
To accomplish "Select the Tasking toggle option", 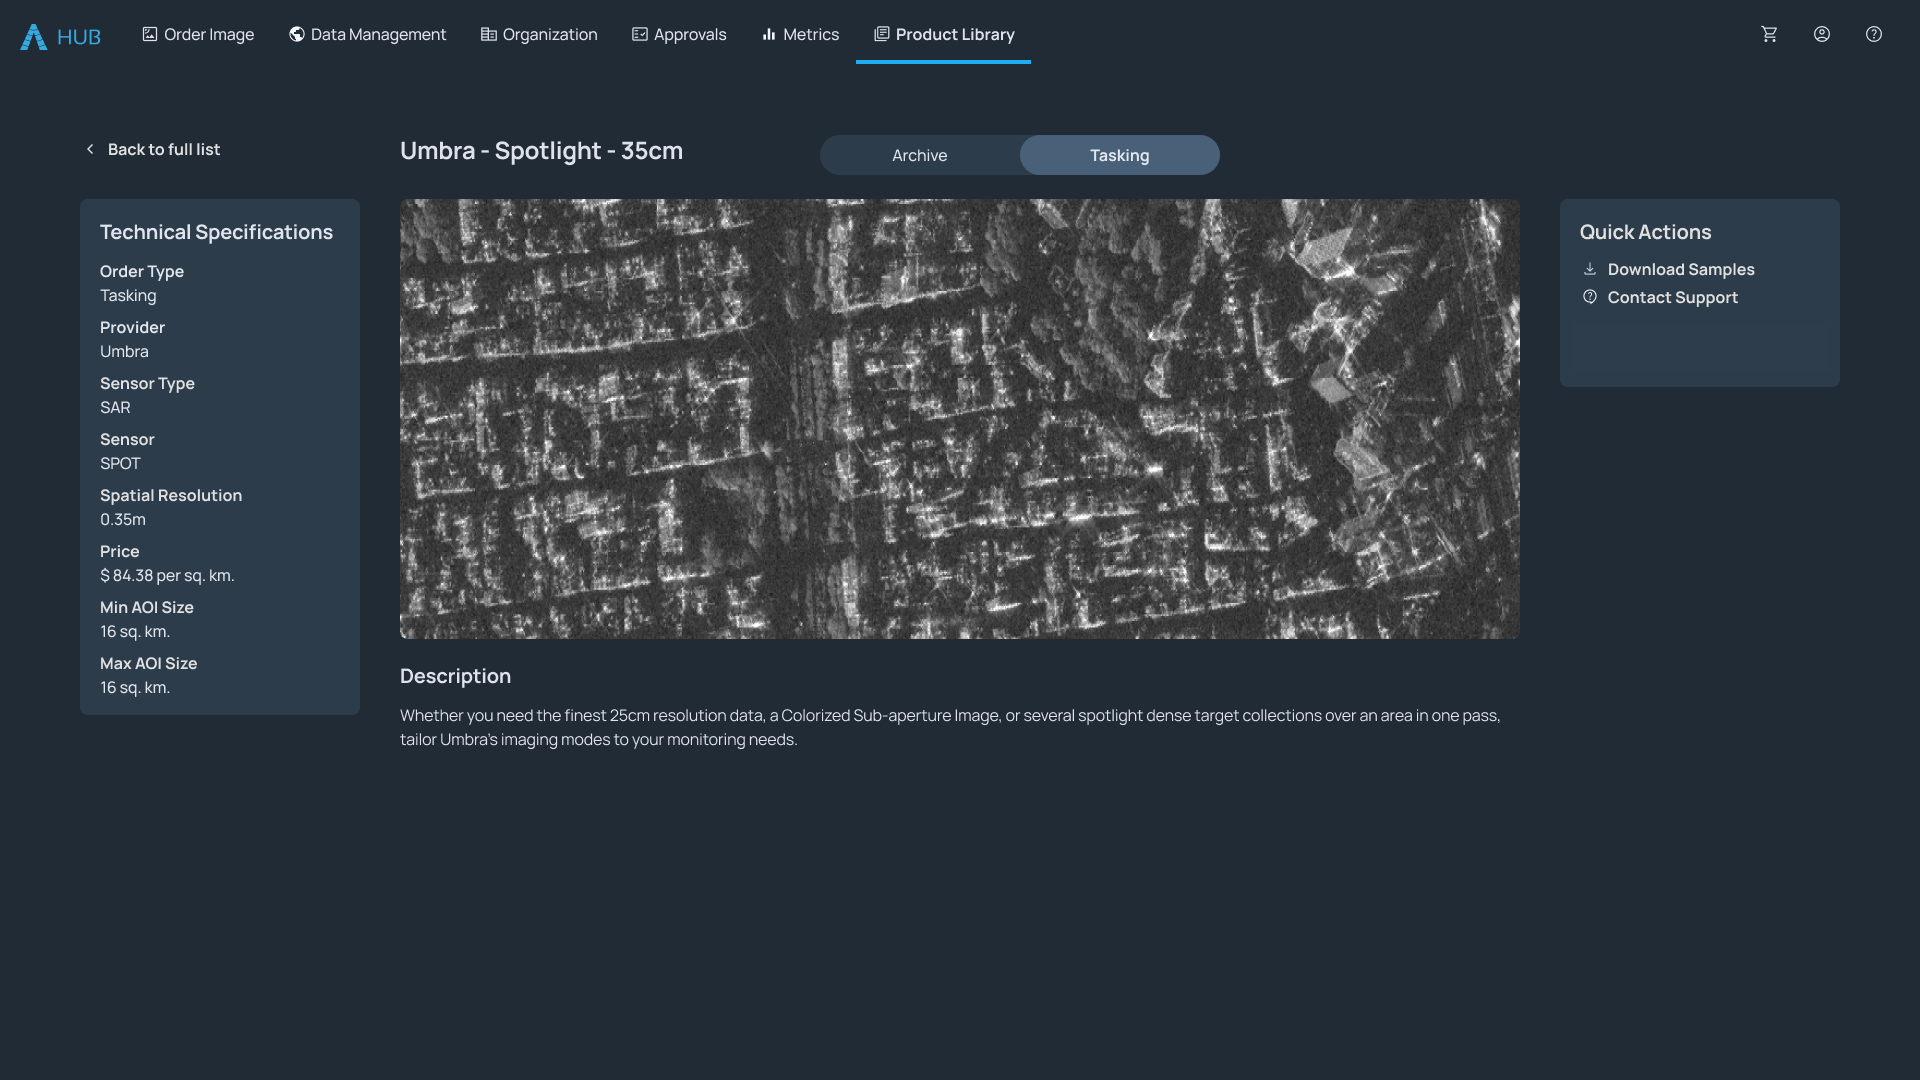I will pos(1119,155).
